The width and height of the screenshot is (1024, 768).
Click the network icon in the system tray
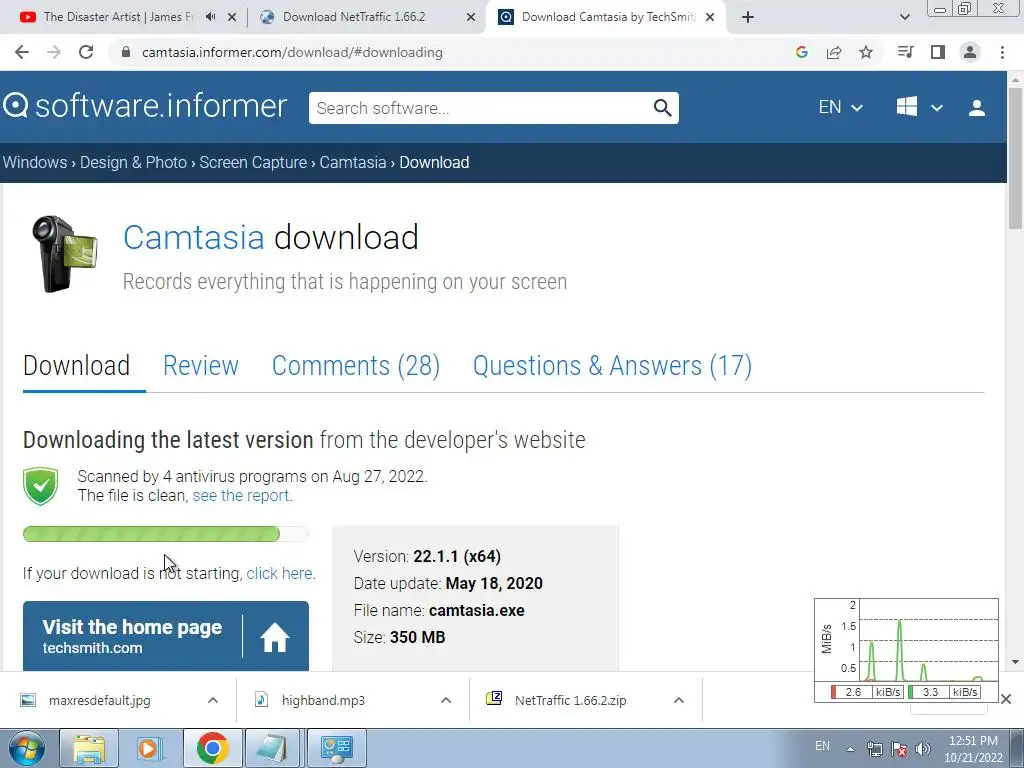tap(874, 749)
